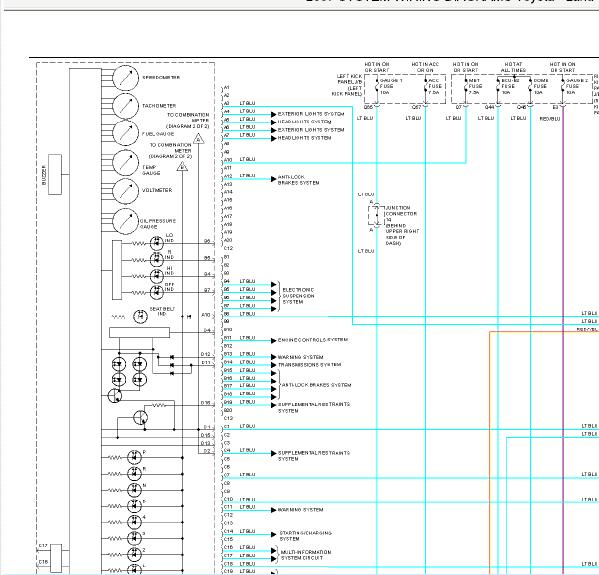Viewport: 599px width, 575px height.
Task: Click the SEAT BELT IND label
Action: pyautogui.click(x=162, y=311)
